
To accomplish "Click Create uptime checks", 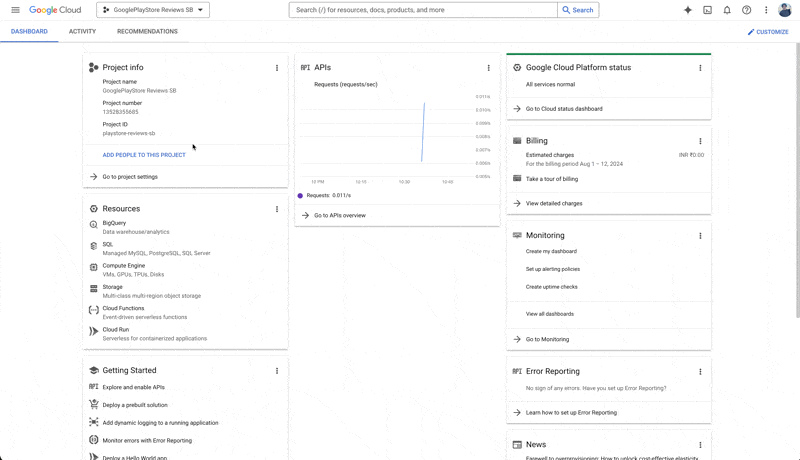I will (x=552, y=287).
